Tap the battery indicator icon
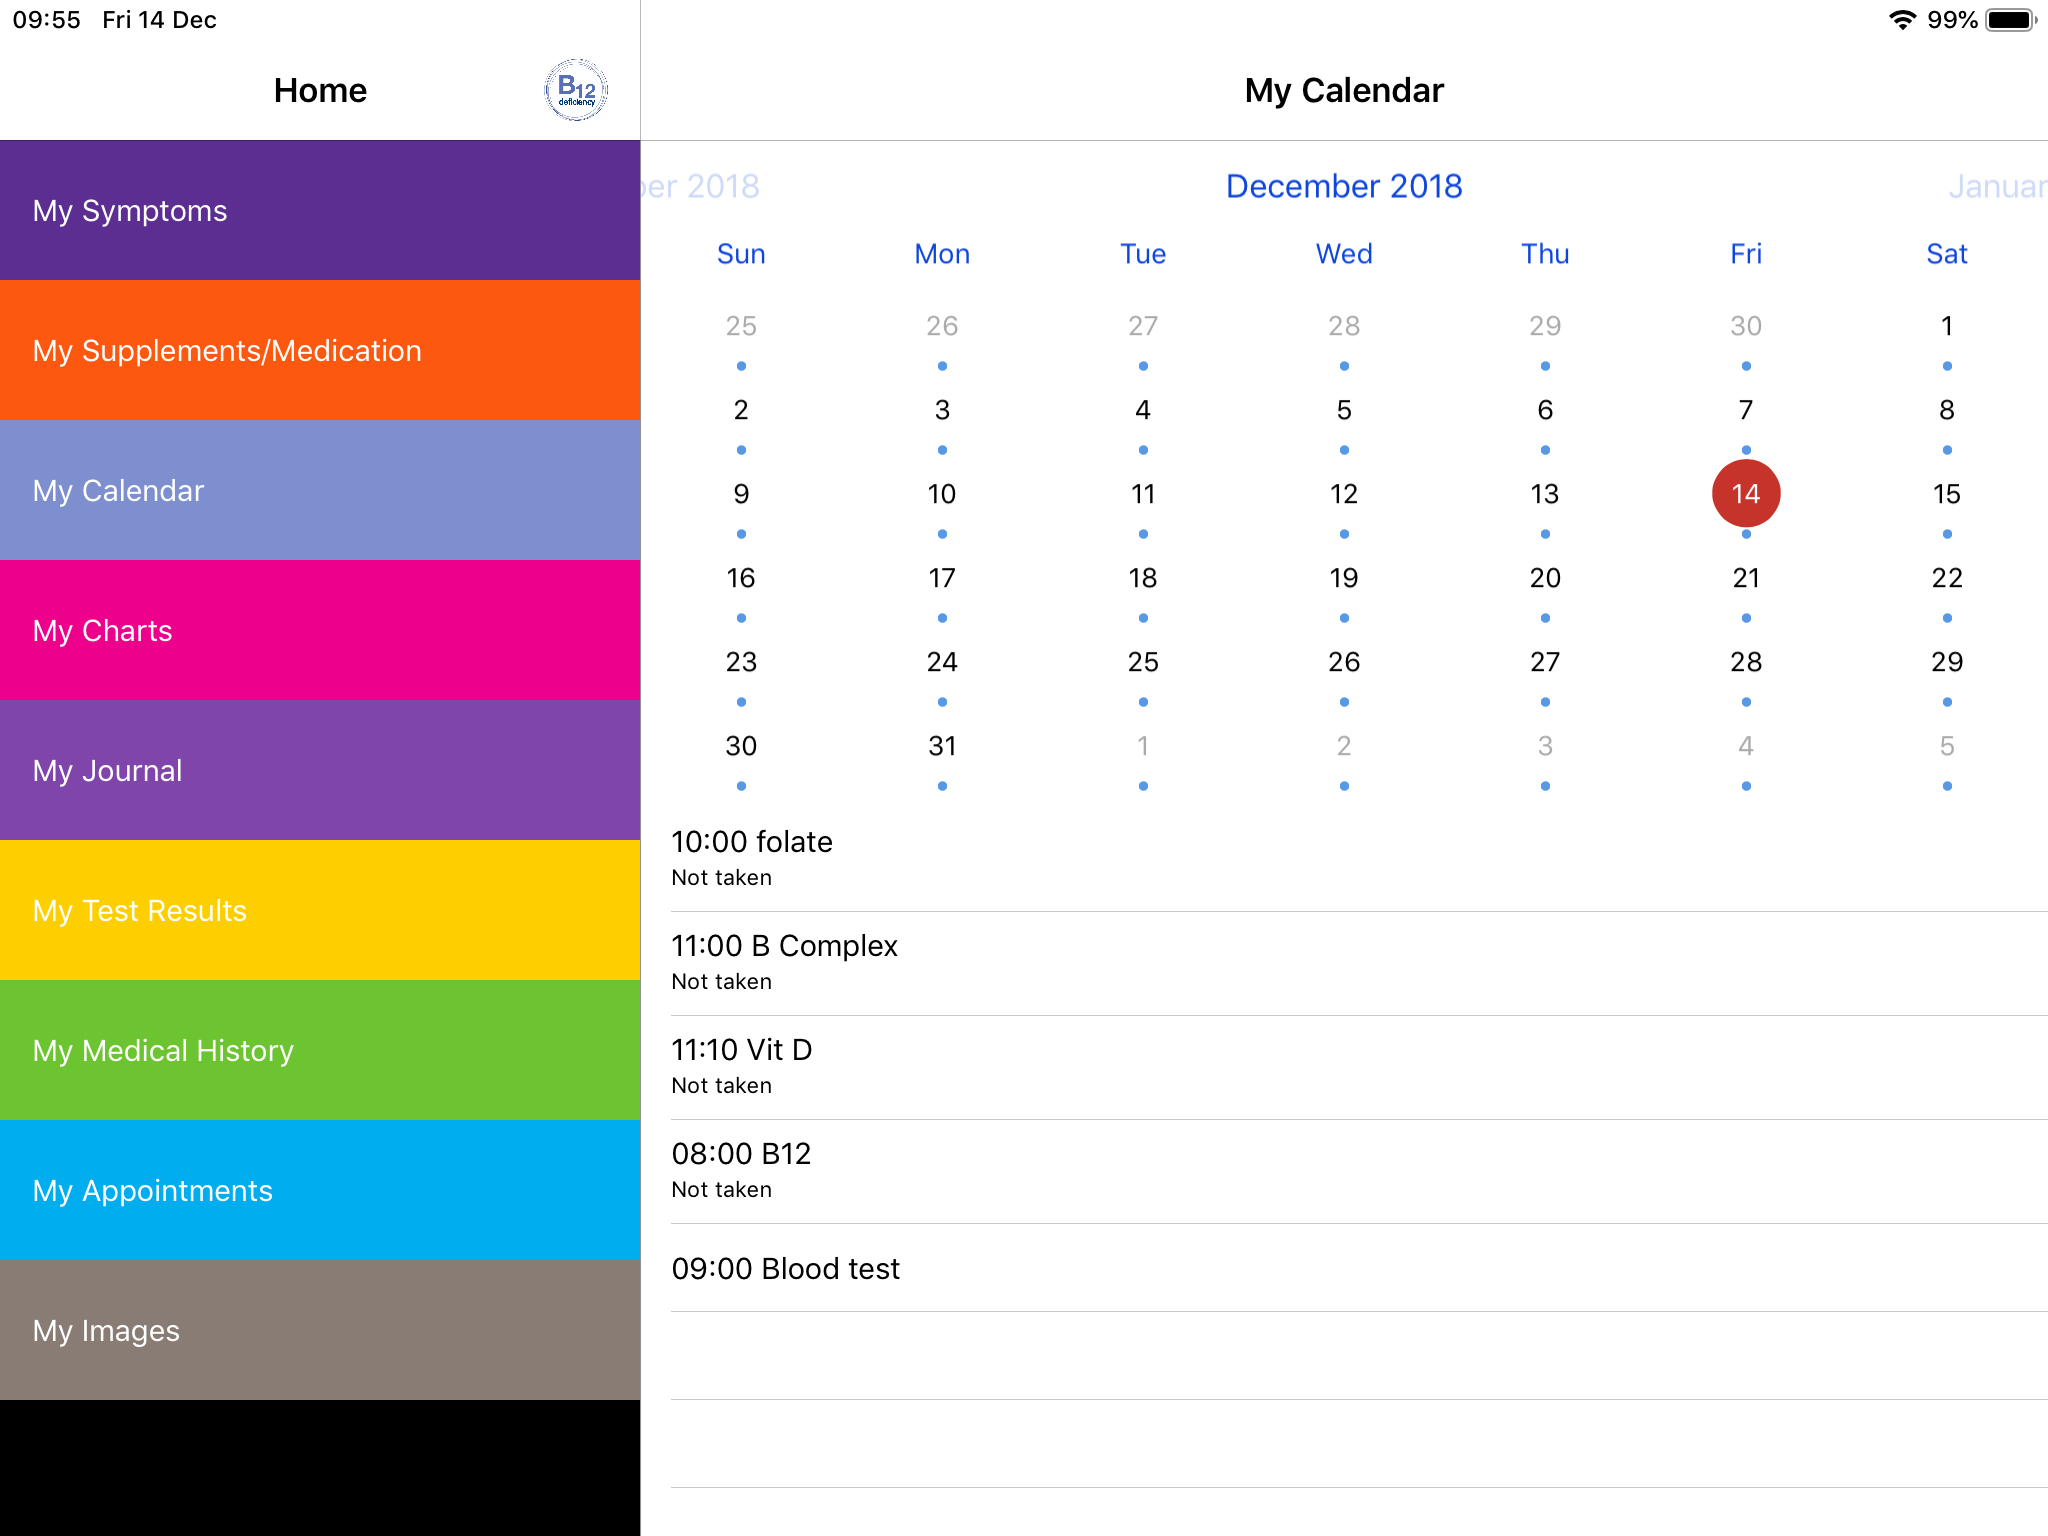The image size is (2048, 1536). [x=2010, y=20]
